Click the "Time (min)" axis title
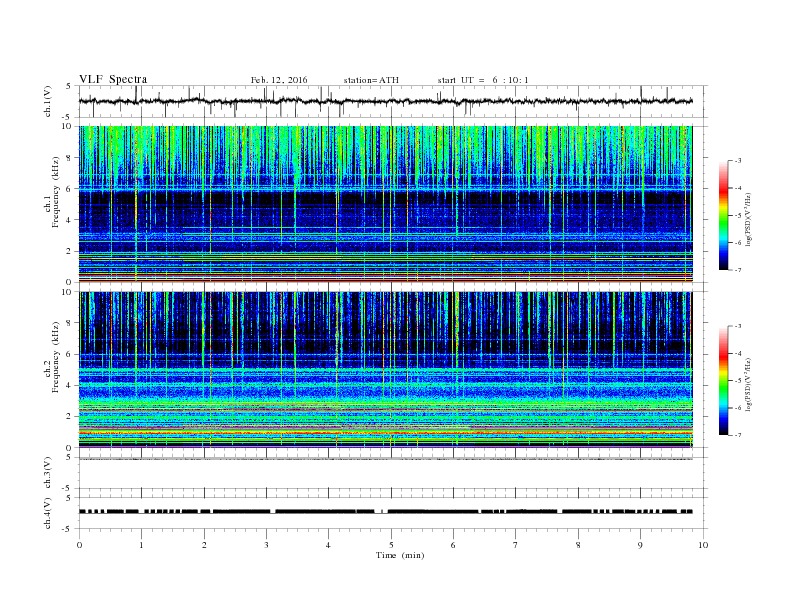Viewport: 792px width, 612px height. (x=400, y=555)
